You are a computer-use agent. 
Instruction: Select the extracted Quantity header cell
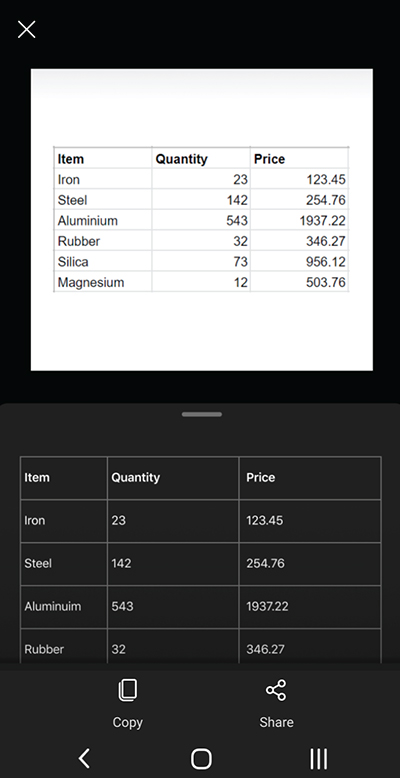click(173, 478)
